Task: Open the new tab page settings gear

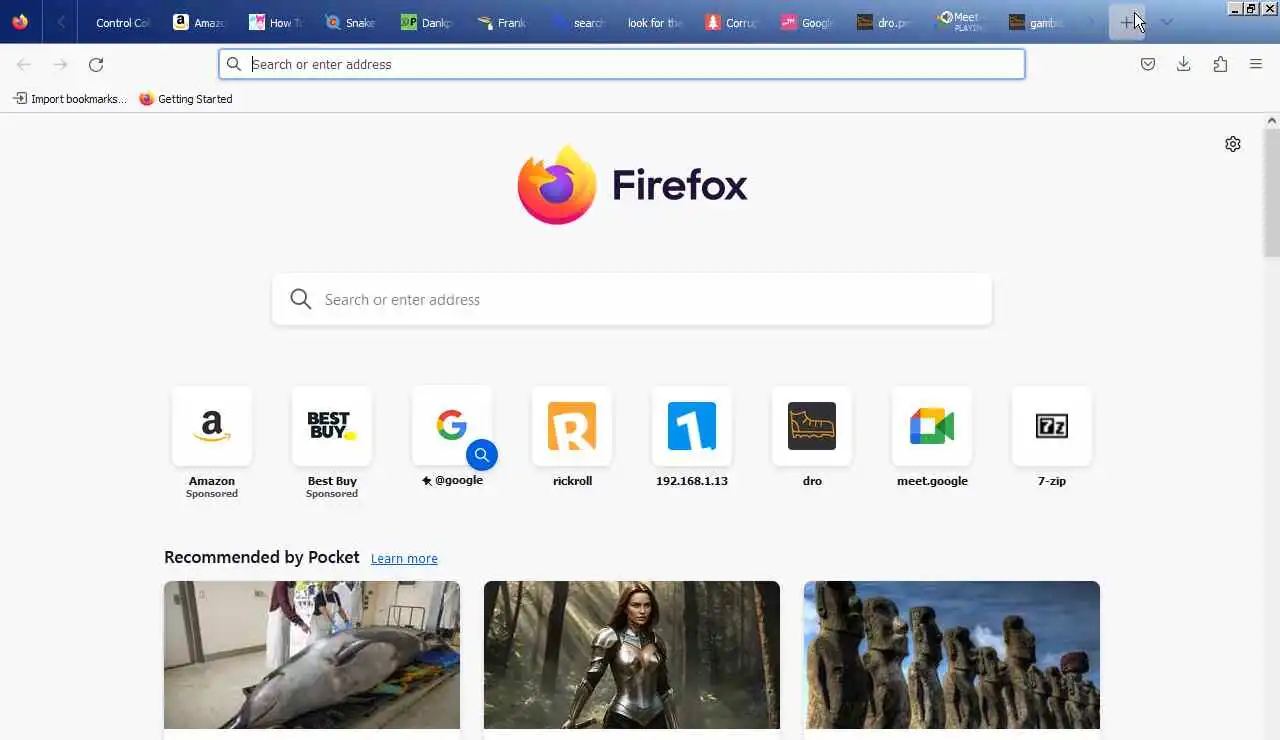Action: [1233, 144]
